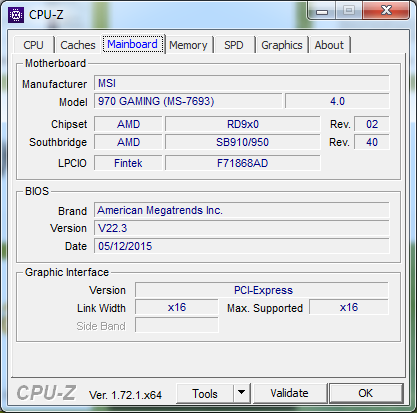
Task: Show the About tab
Action: (x=329, y=45)
